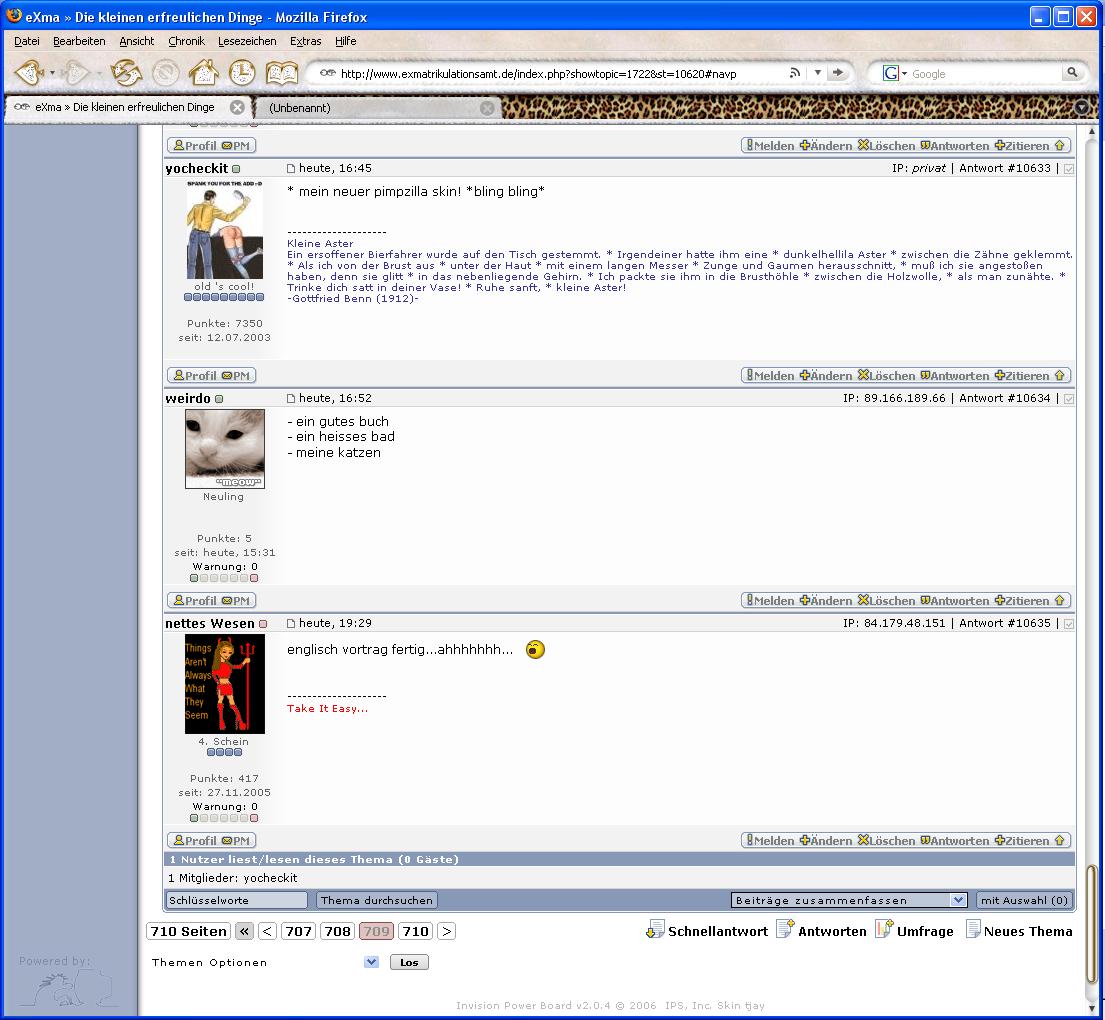Click the RSS feed icon in address bar

[795, 73]
